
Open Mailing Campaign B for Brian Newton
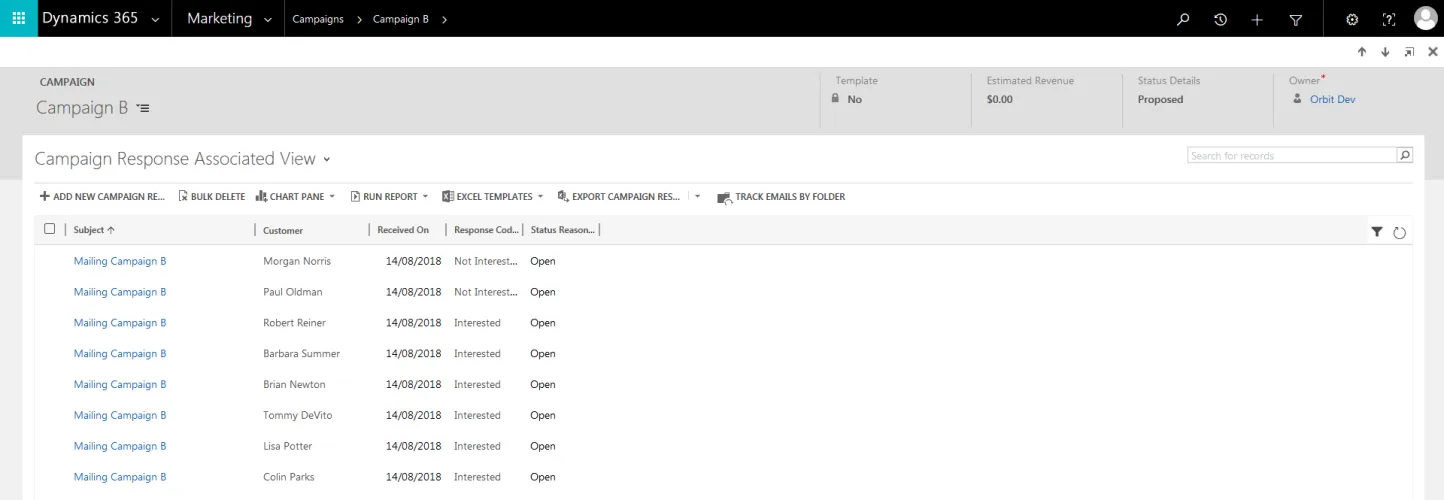(120, 385)
